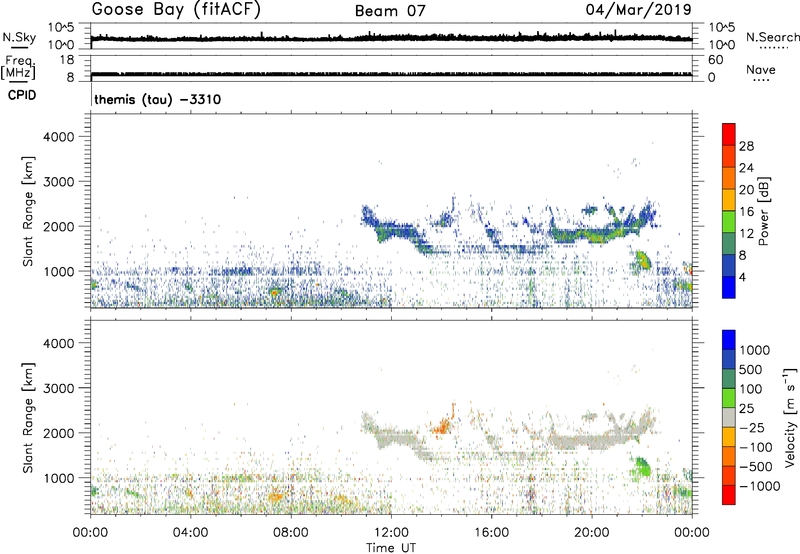The width and height of the screenshot is (800, 554).
Task: Click the "16" label on power colorbar
Action: 746,212
